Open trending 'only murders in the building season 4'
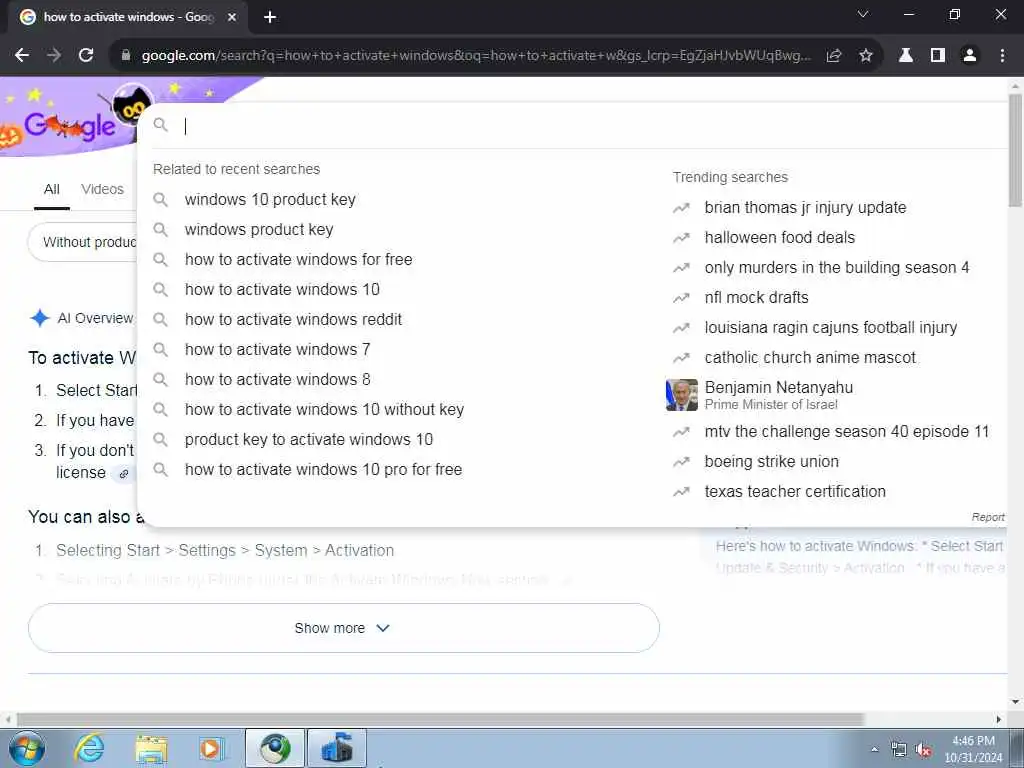Screen dimensions: 1024x768 point(837,268)
